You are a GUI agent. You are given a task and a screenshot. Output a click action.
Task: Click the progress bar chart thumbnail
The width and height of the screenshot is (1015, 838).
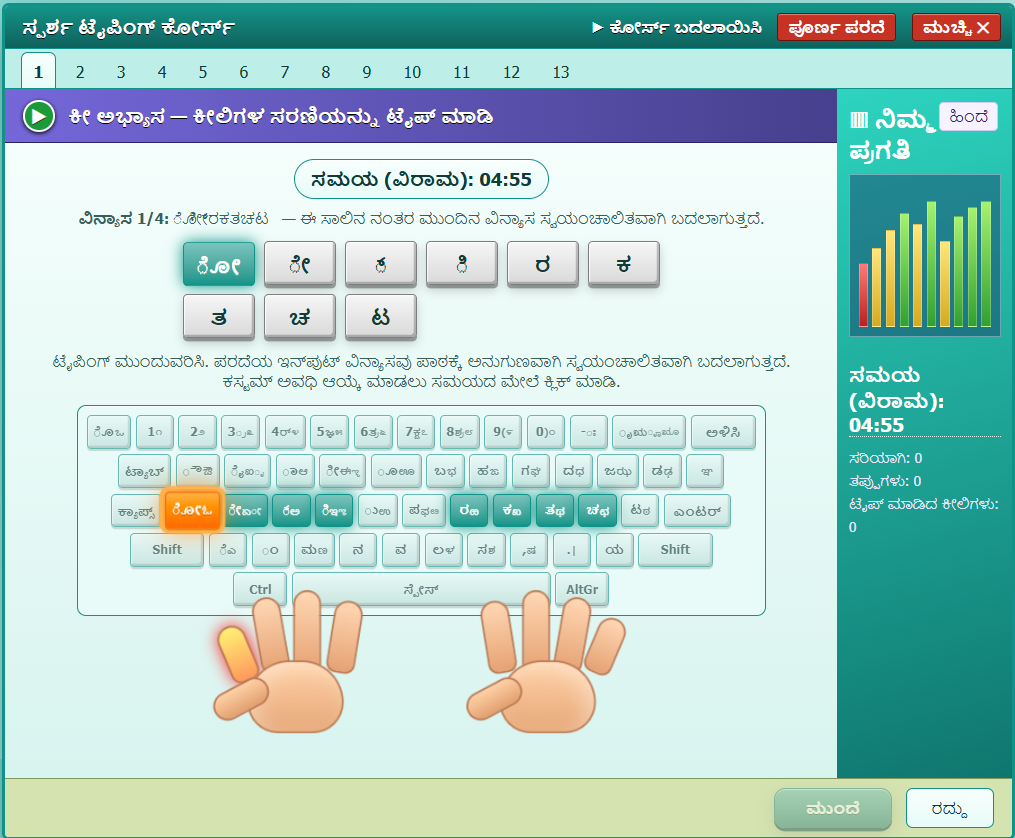point(924,255)
